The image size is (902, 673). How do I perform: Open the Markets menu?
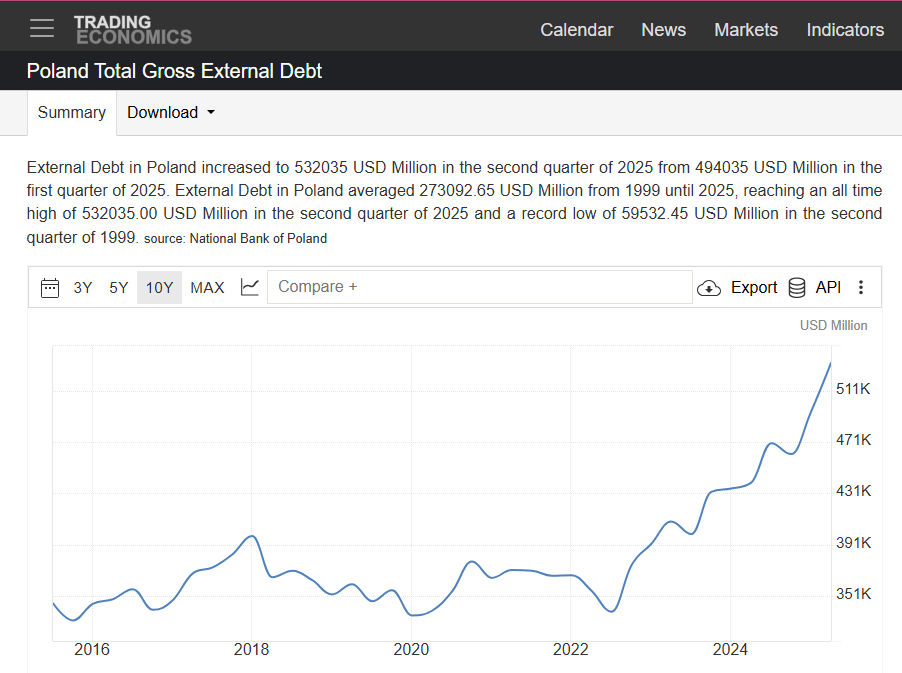[x=745, y=30]
